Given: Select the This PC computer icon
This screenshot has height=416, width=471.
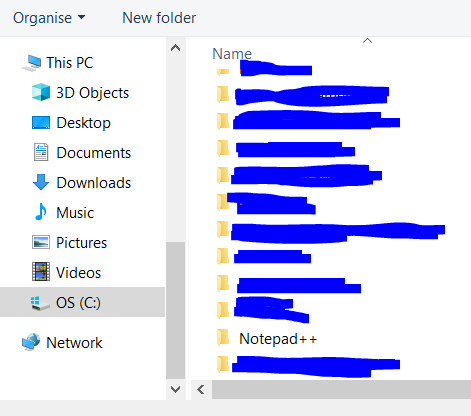Looking at the screenshot, I should point(32,63).
